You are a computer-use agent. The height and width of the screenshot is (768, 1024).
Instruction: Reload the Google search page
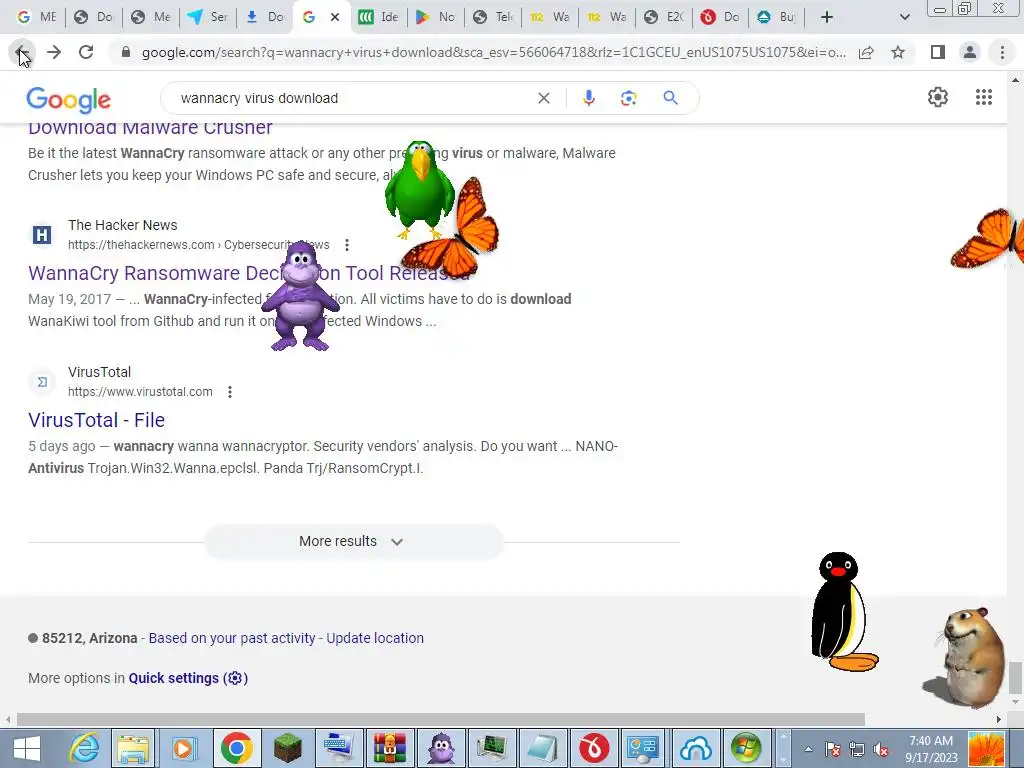click(86, 52)
